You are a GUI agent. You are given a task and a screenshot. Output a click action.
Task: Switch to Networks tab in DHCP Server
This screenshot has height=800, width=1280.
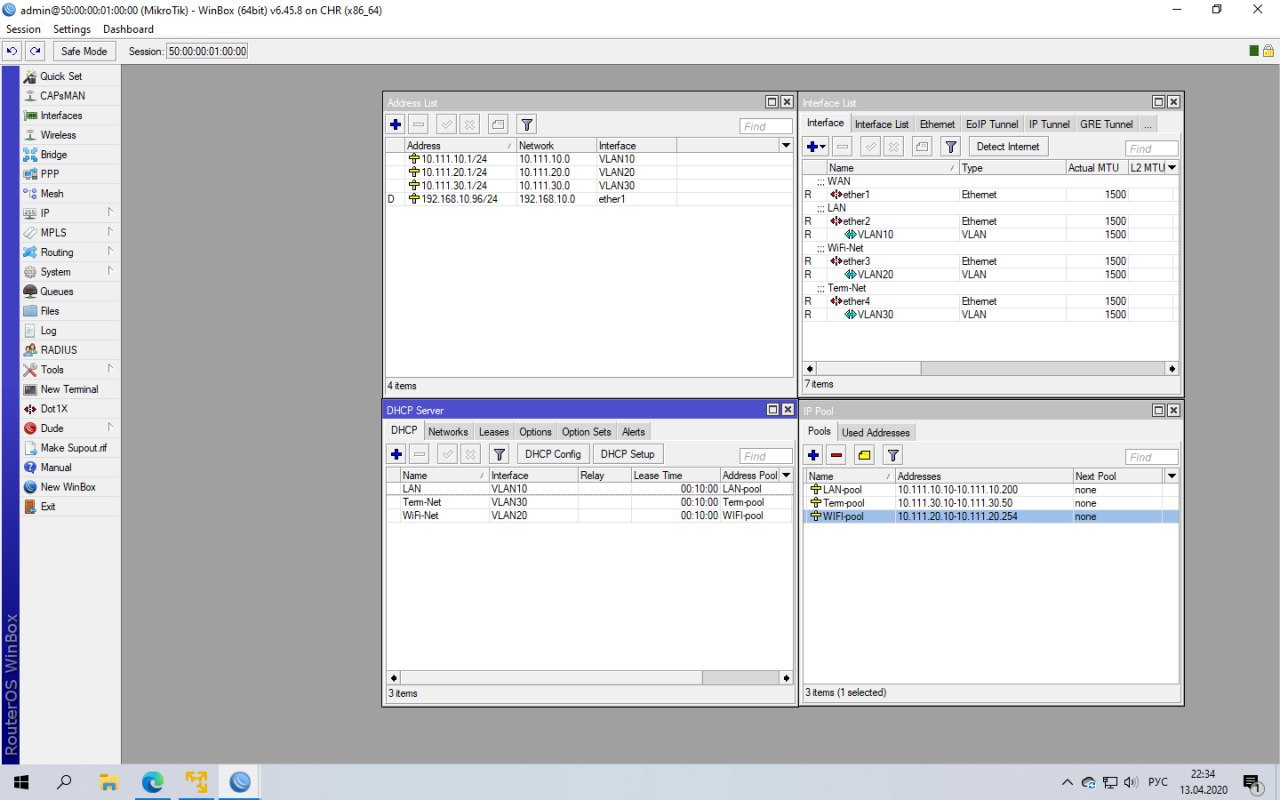click(x=448, y=432)
